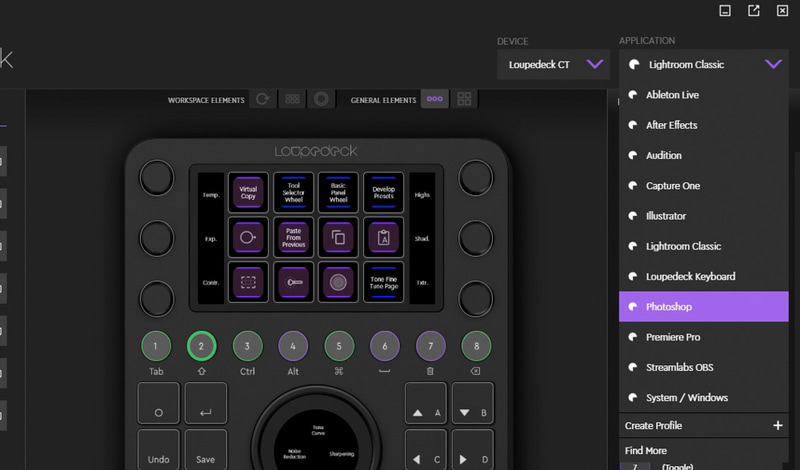Click the Virtual Copy touch button
Image resolution: width=800 pixels, height=470 pixels.
[x=248, y=192]
